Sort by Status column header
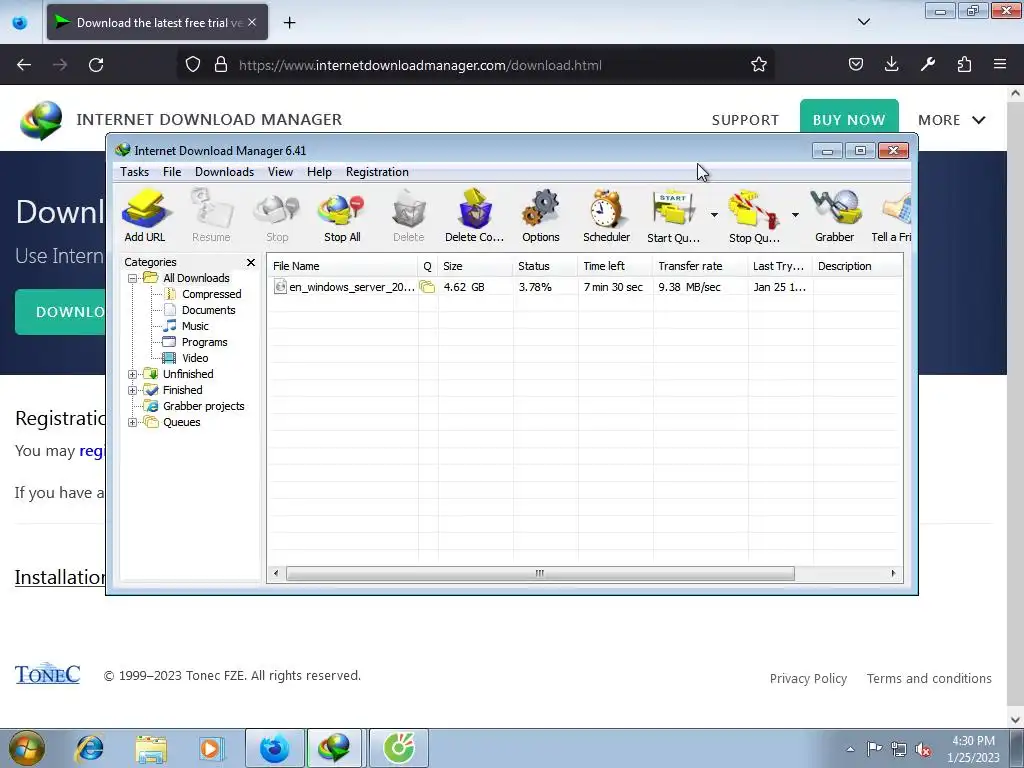Viewport: 1024px width, 768px height. pos(545,266)
